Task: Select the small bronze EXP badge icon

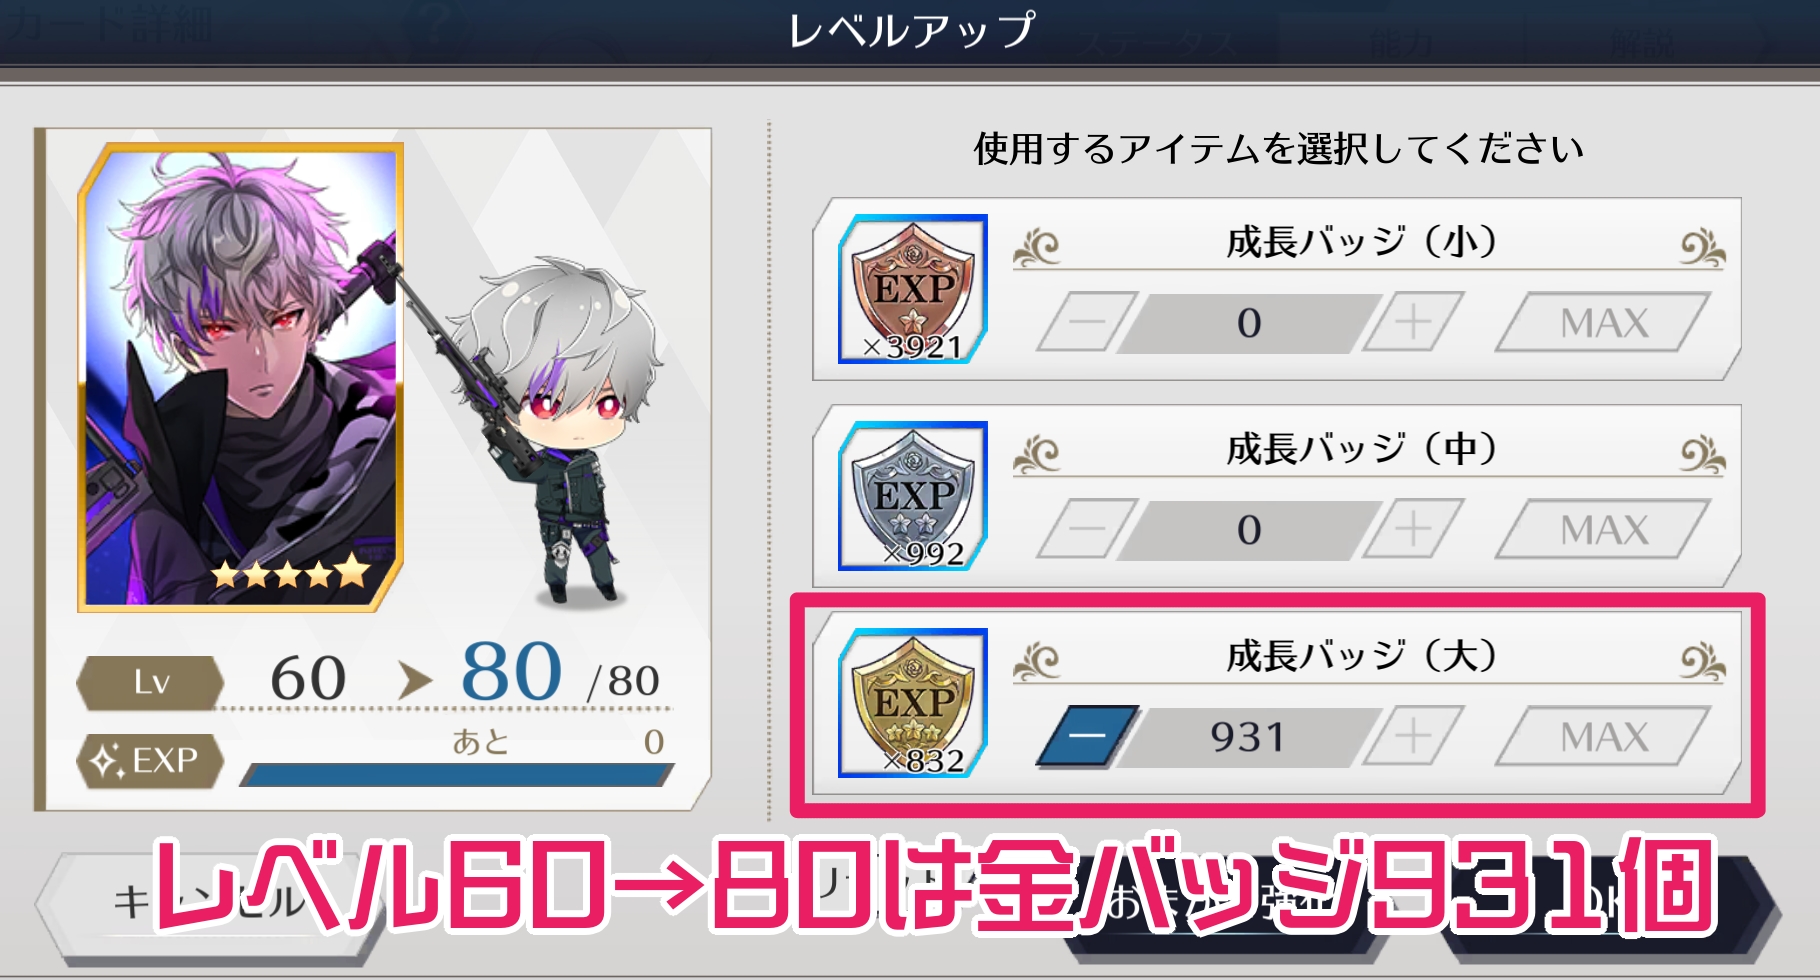Action: 912,289
